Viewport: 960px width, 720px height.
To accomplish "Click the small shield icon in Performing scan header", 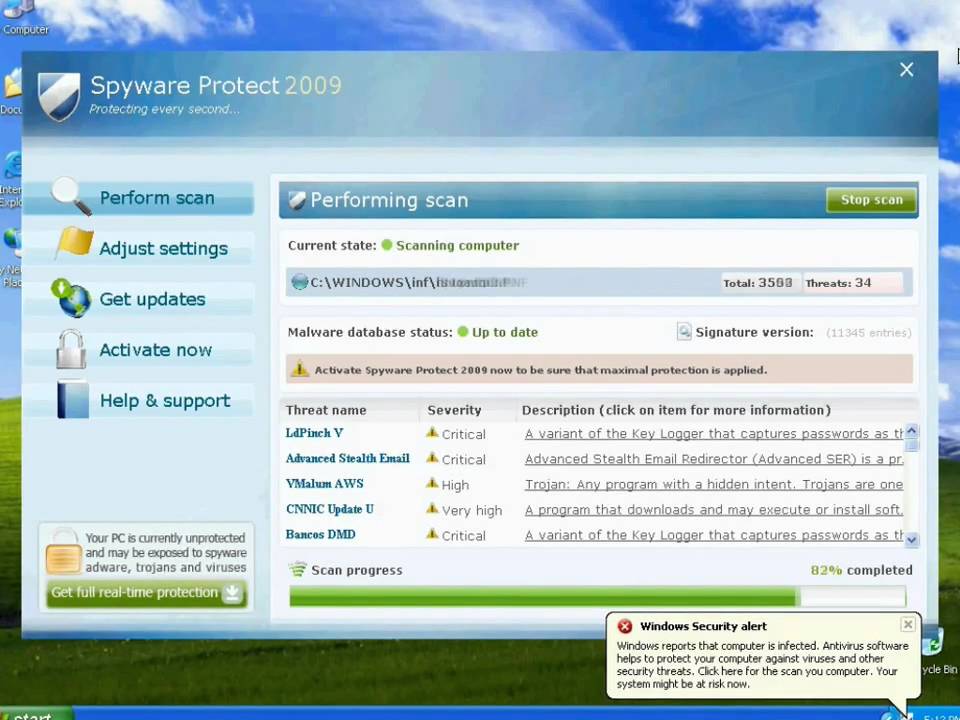I will pos(297,200).
